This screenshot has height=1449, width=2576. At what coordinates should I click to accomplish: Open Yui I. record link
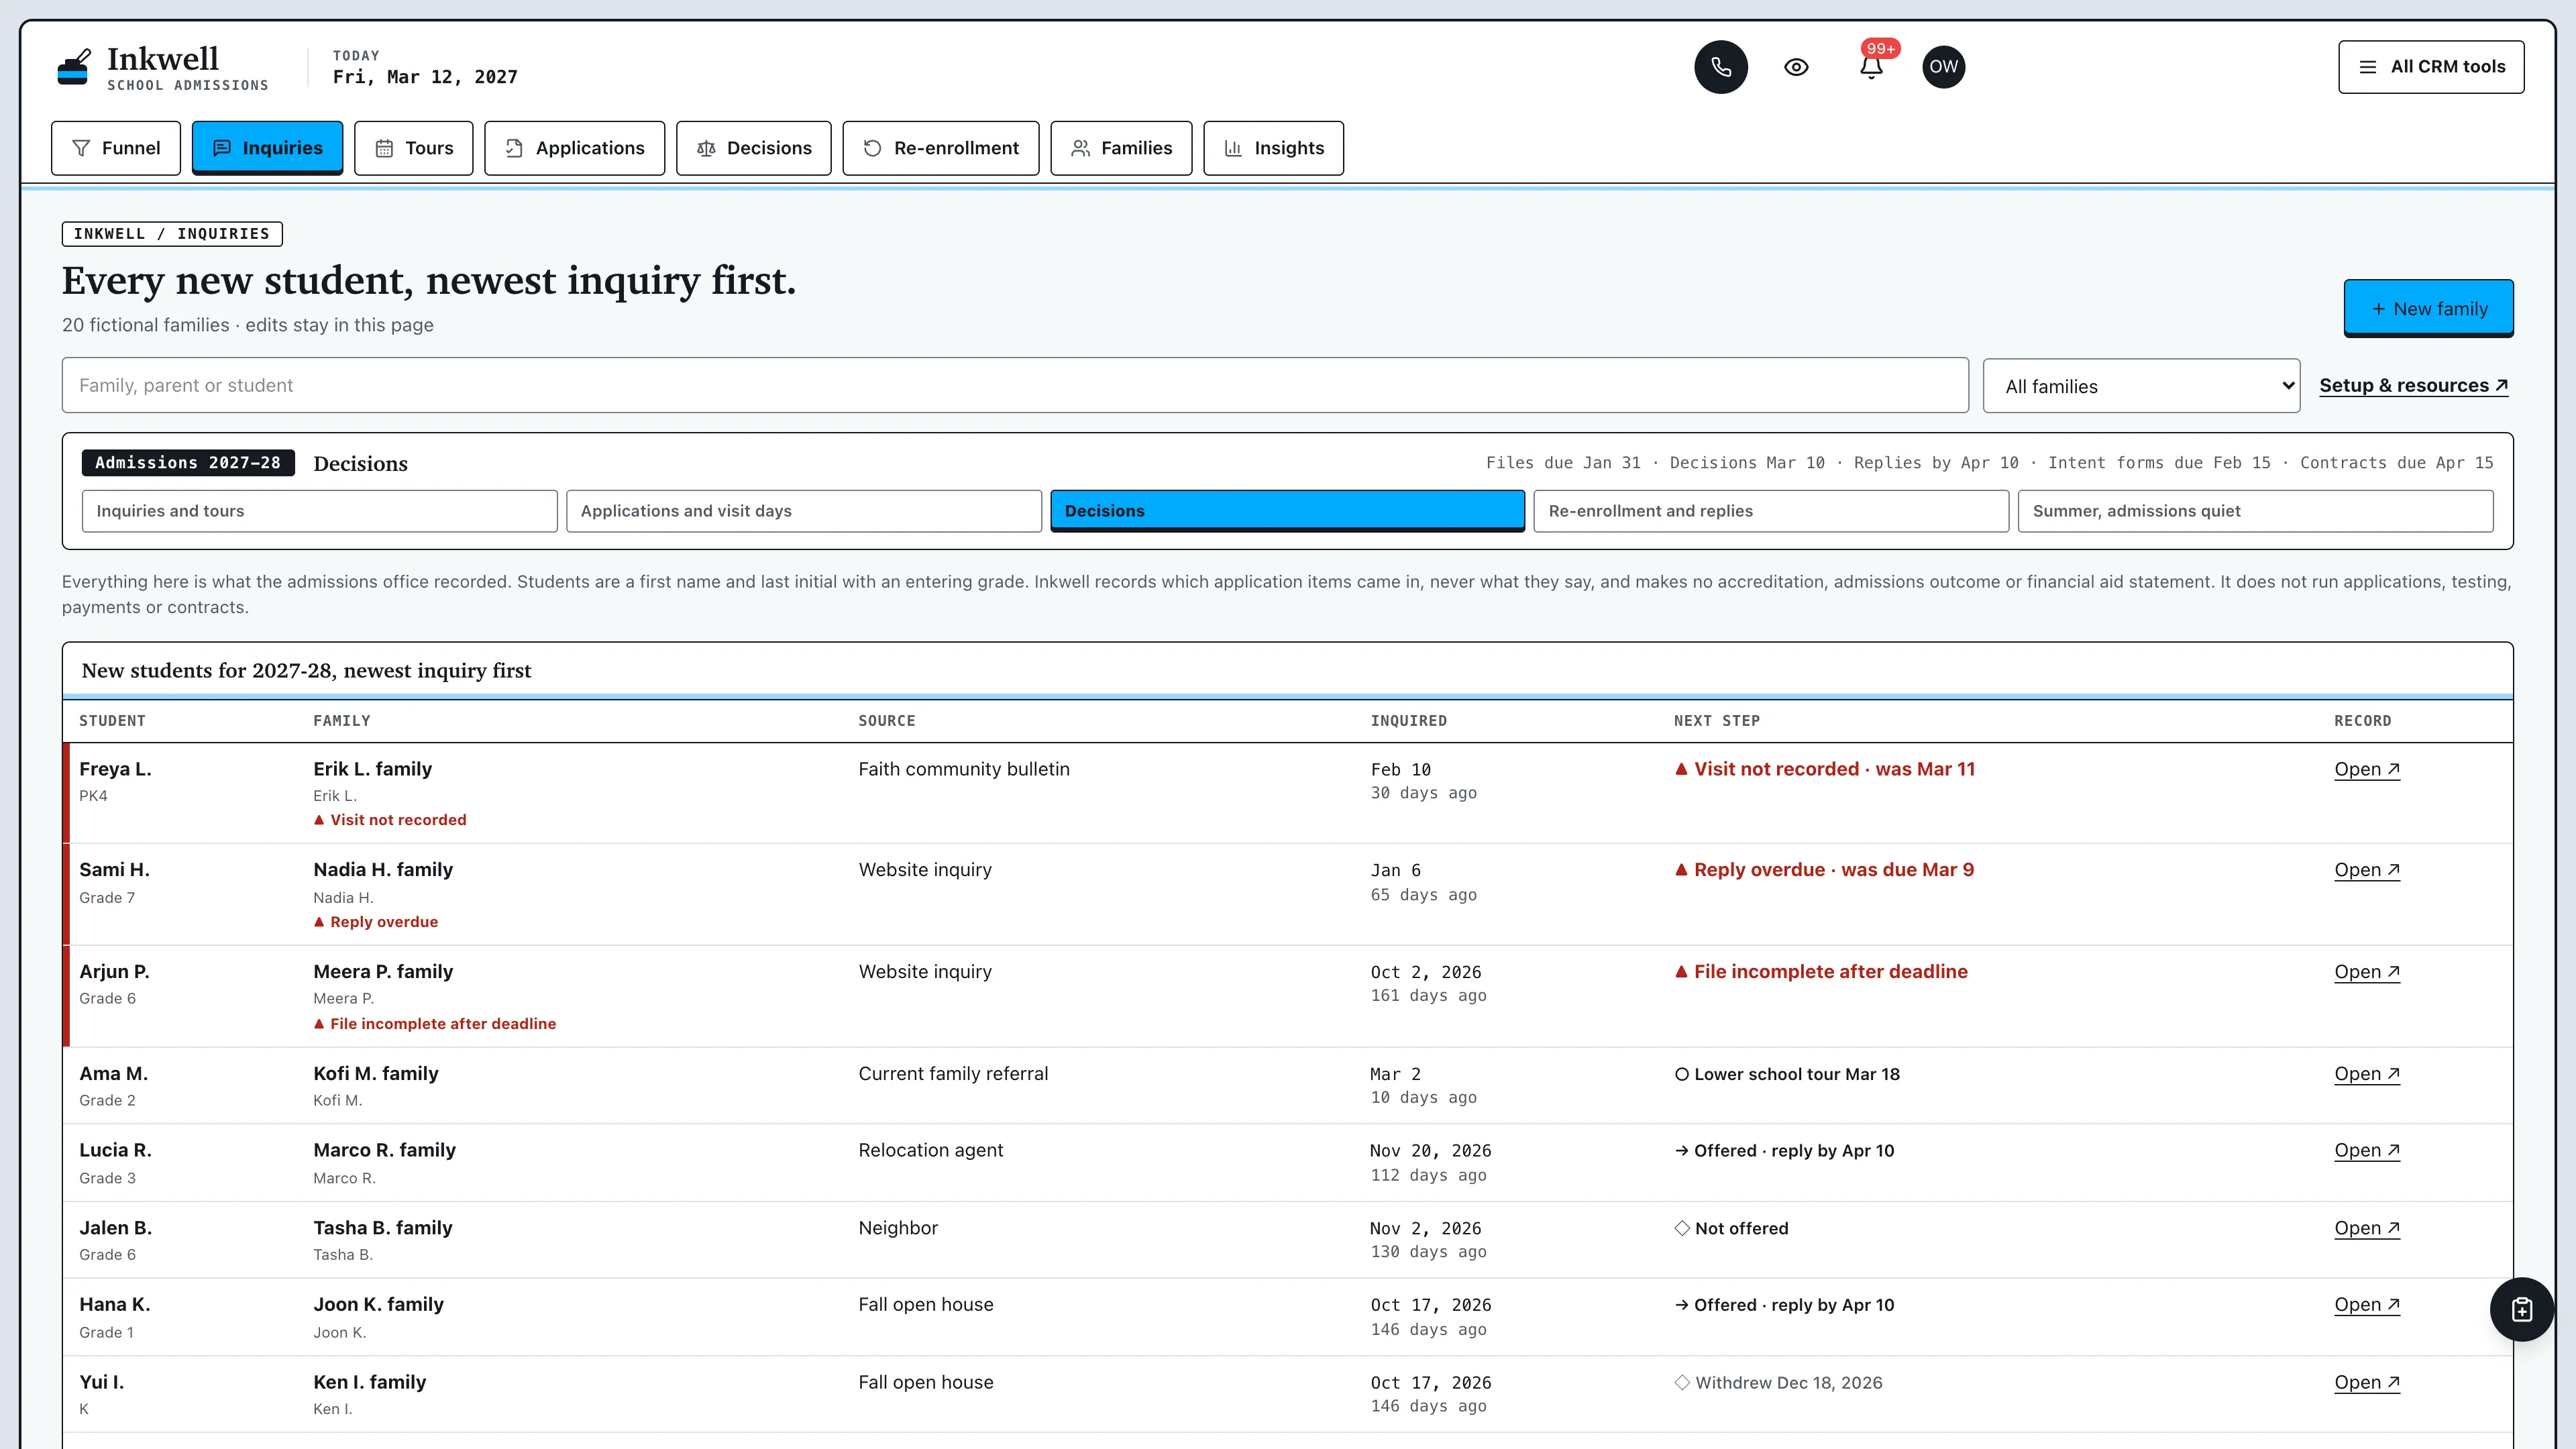[x=2367, y=1383]
